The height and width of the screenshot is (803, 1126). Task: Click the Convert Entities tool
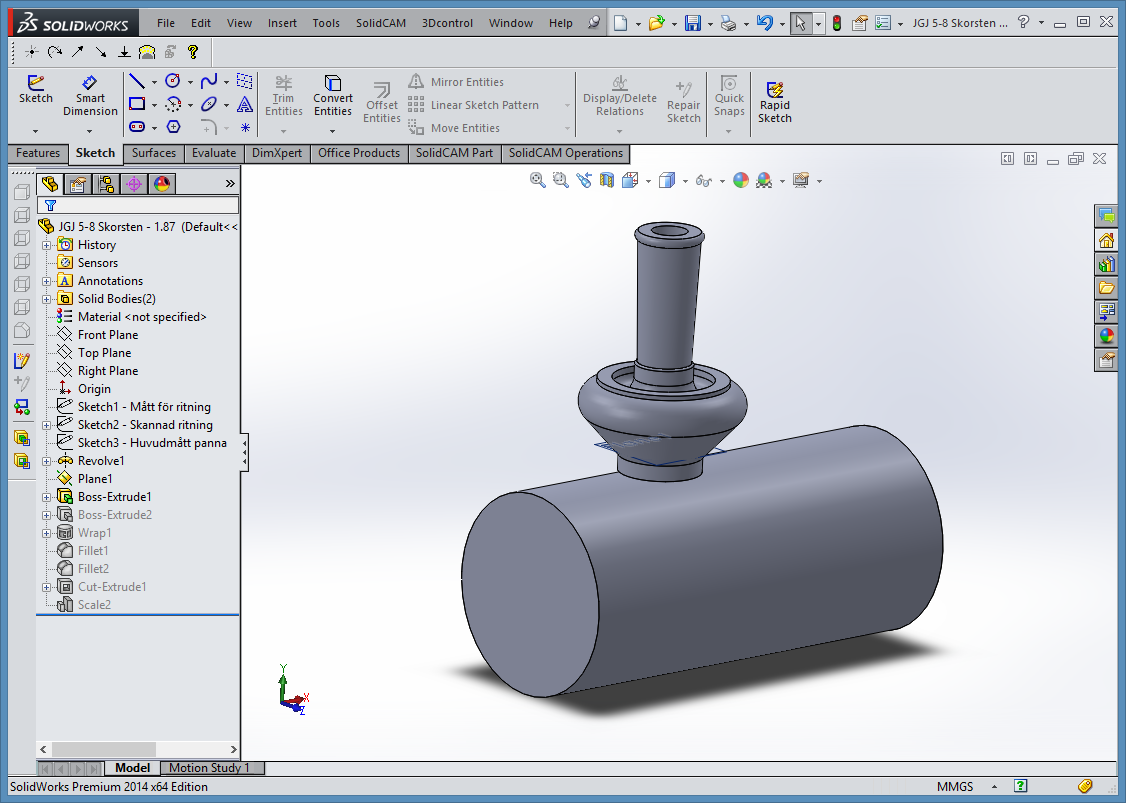[332, 96]
